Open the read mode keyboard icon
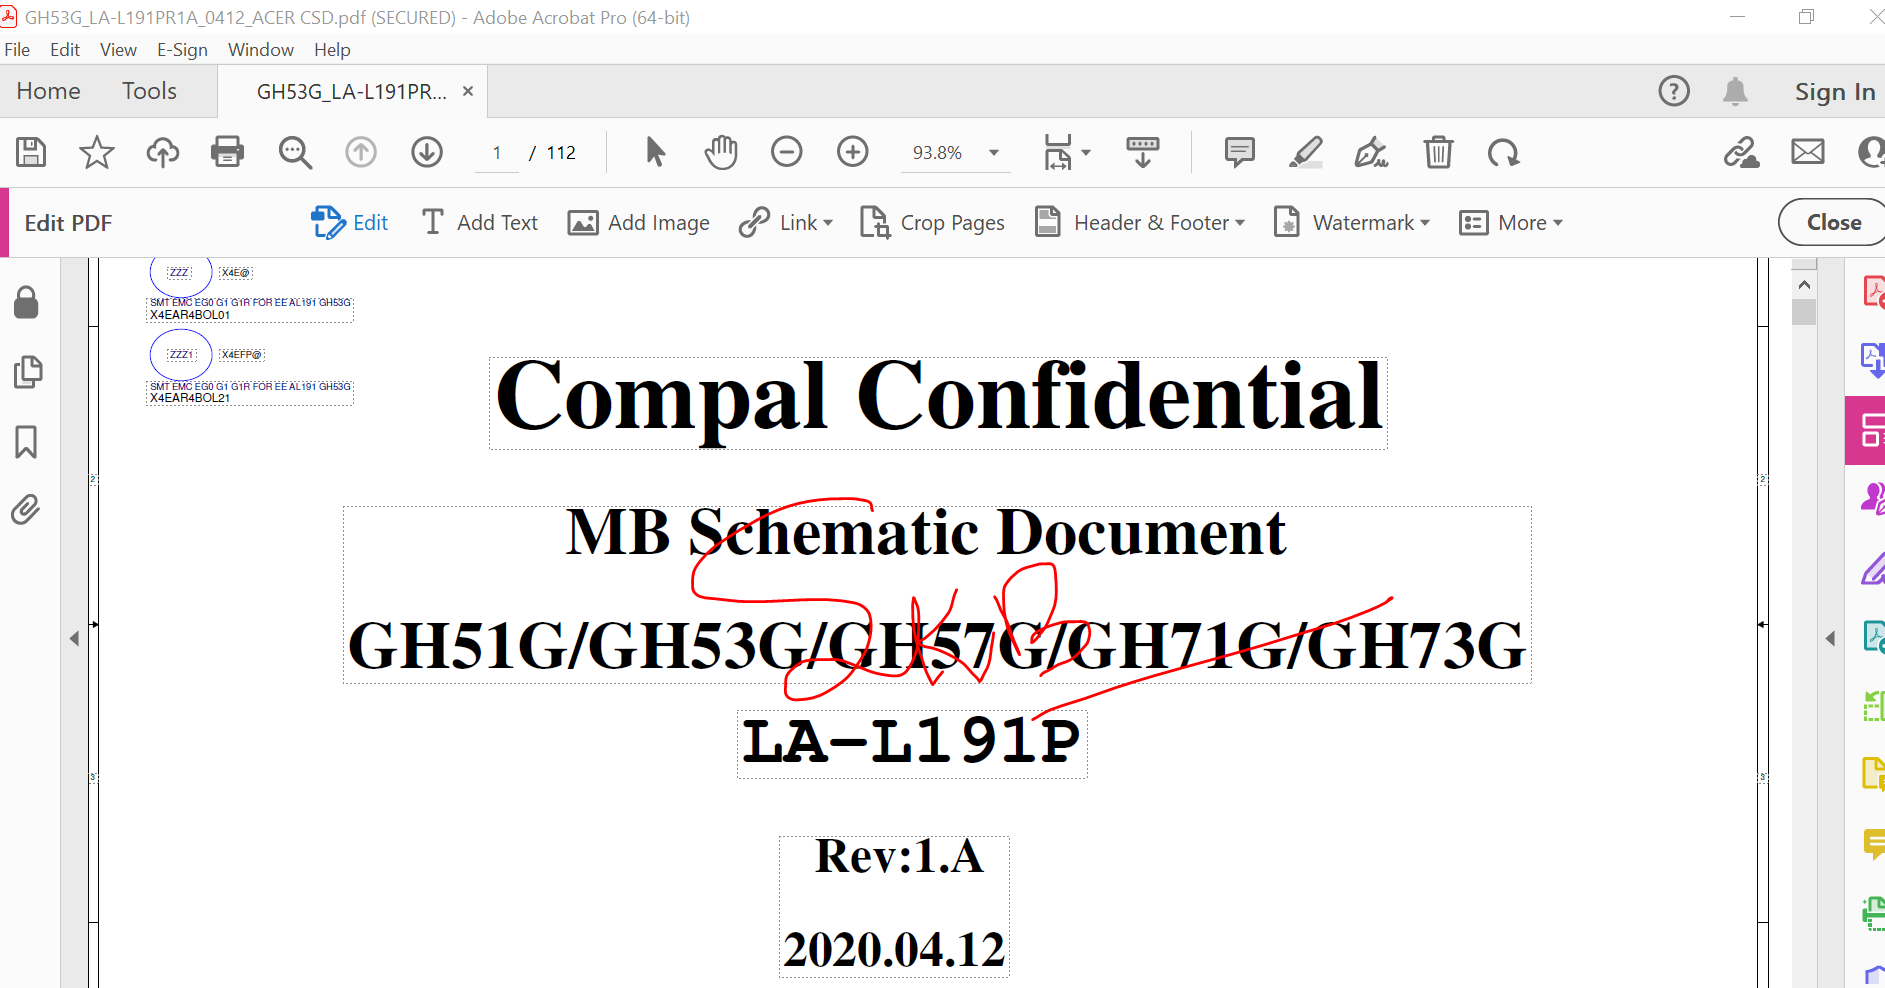Viewport: 1885px width, 988px height. [x=1143, y=152]
